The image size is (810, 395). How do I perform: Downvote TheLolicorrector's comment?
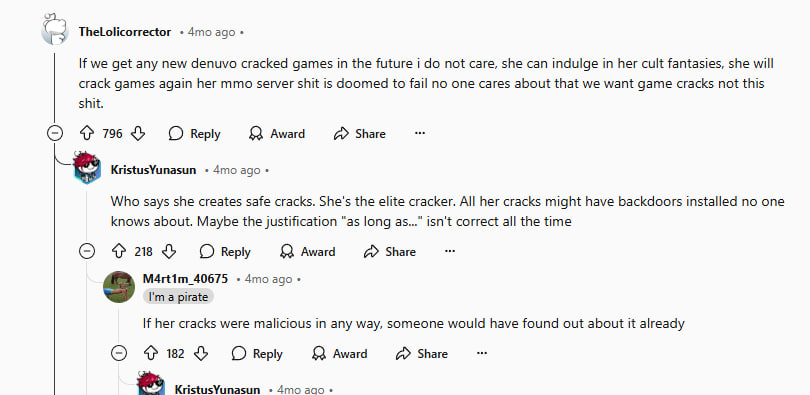click(x=138, y=134)
